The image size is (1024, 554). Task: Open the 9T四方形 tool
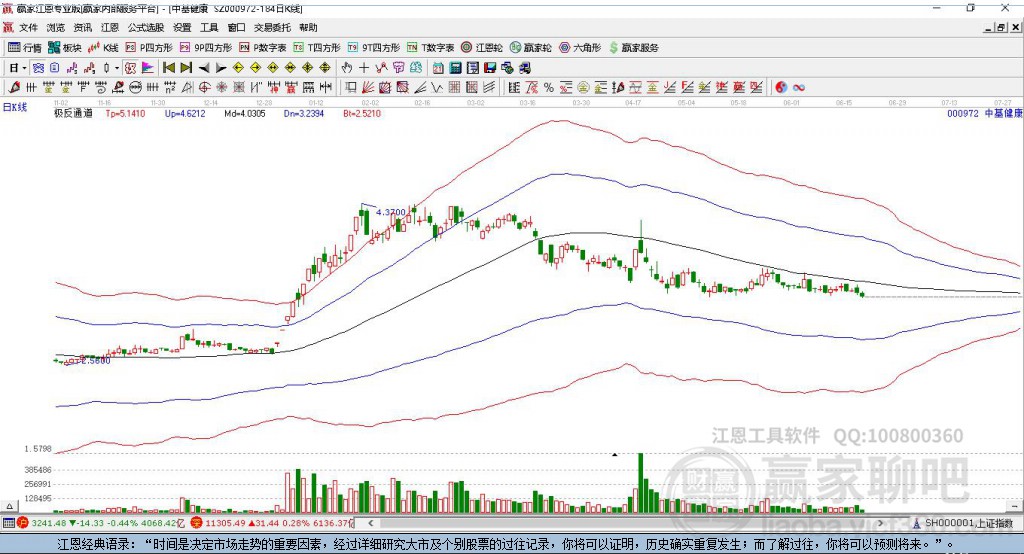click(374, 48)
